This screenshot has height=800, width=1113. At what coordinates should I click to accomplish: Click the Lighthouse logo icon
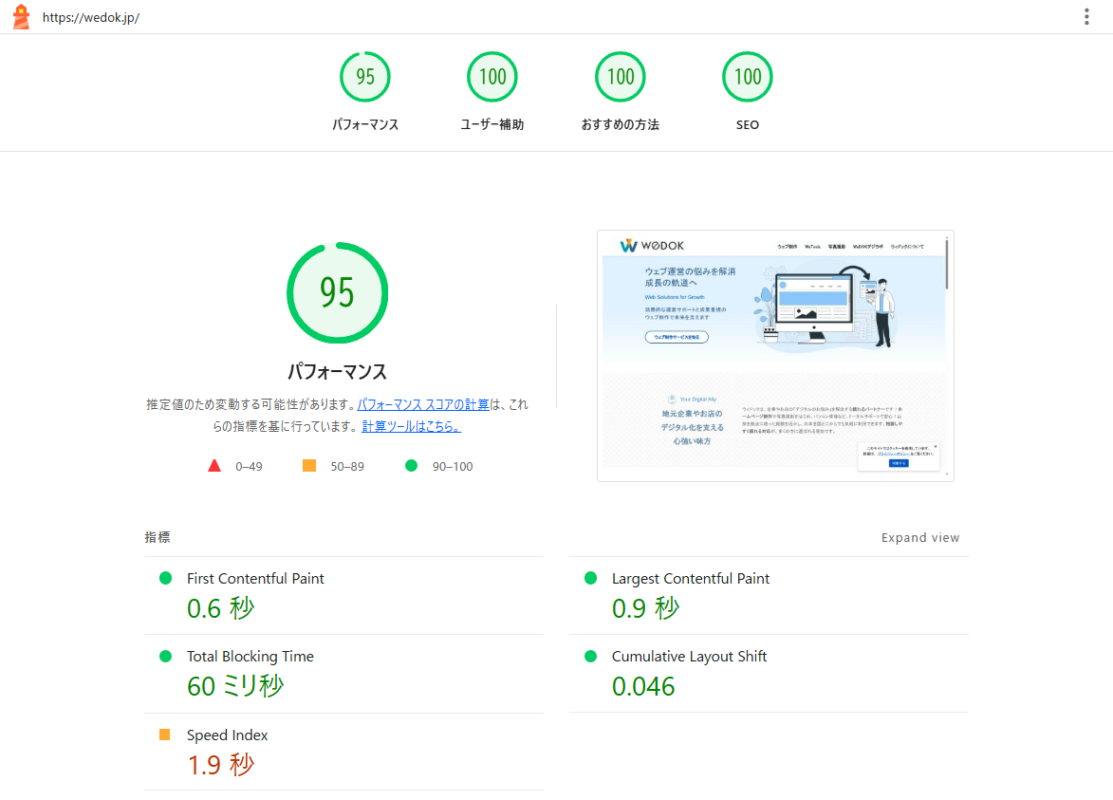pos(21,17)
